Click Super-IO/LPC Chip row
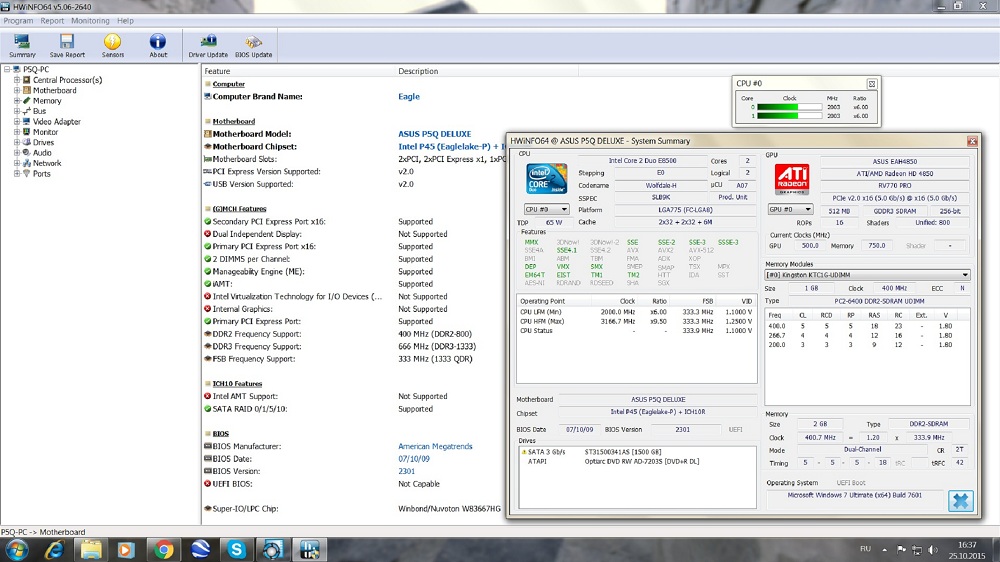Image resolution: width=1000 pixels, height=562 pixels. click(353, 509)
